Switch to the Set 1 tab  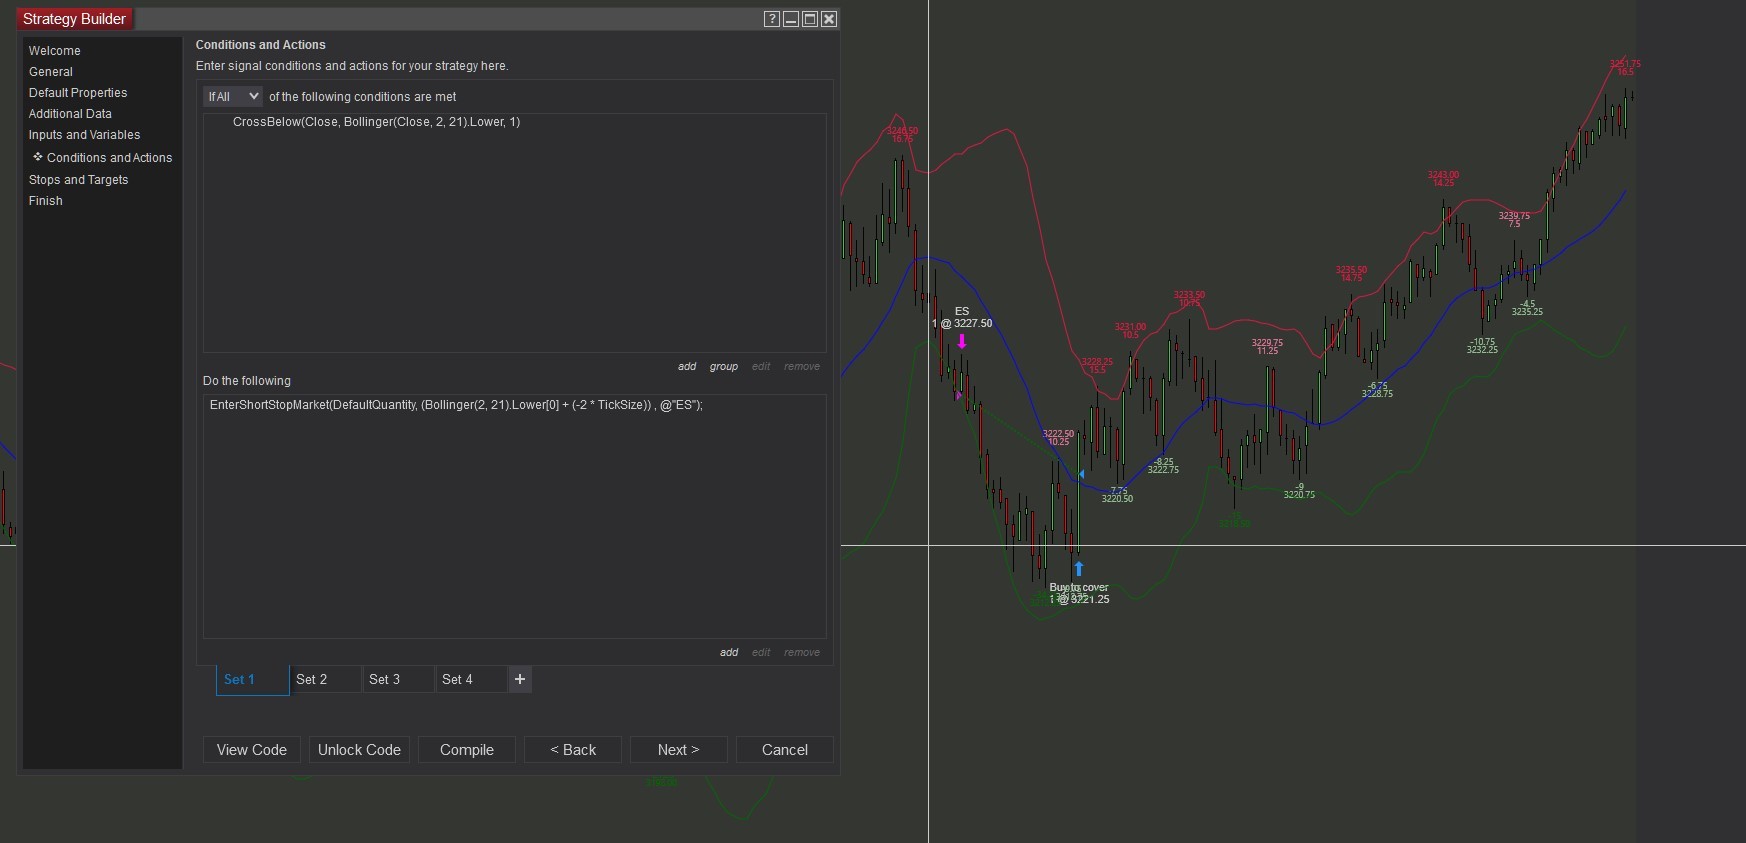click(x=252, y=679)
